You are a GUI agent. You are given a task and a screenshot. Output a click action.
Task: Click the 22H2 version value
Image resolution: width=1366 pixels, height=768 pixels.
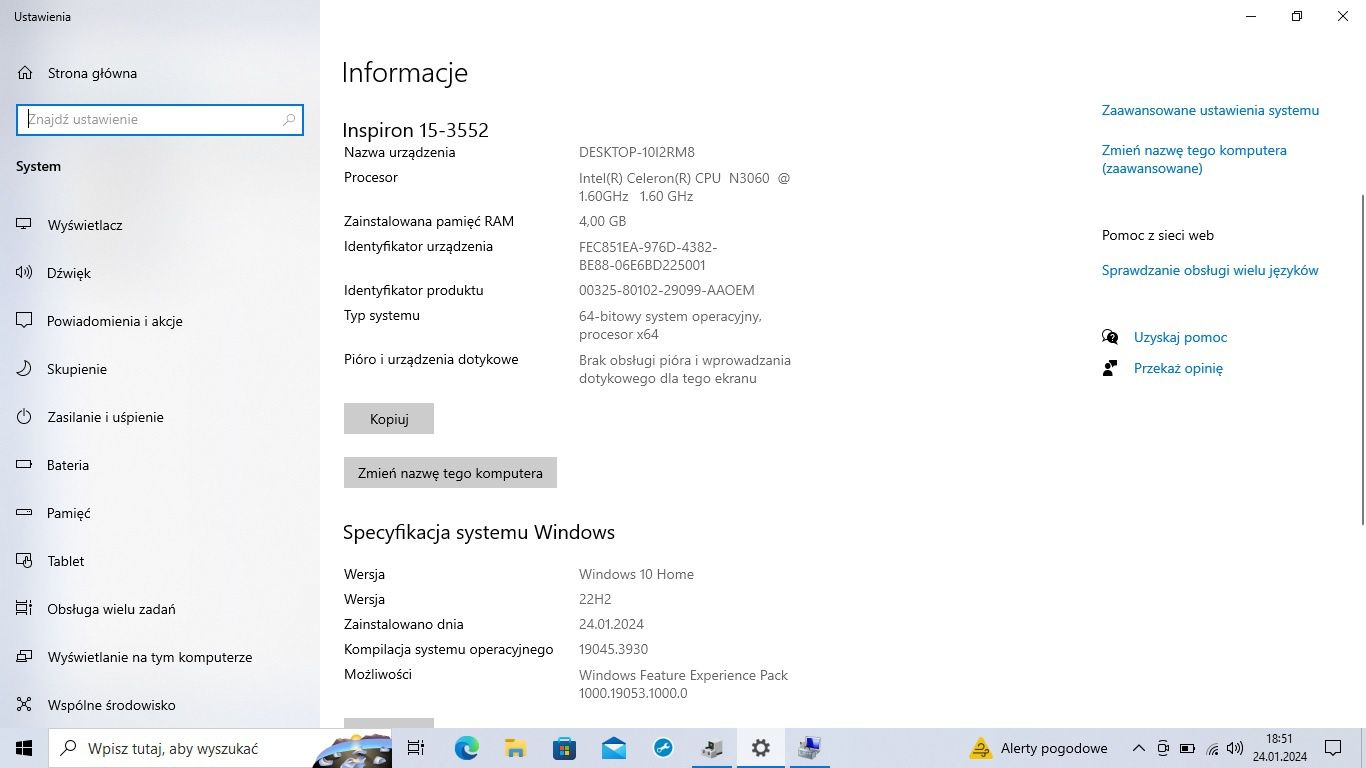click(595, 599)
